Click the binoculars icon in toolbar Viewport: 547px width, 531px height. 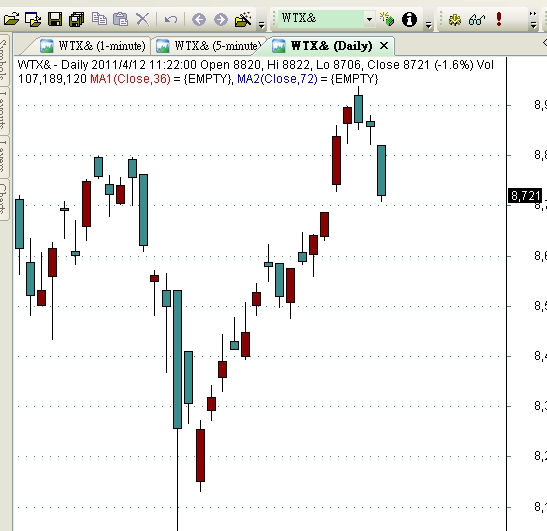click(477, 20)
